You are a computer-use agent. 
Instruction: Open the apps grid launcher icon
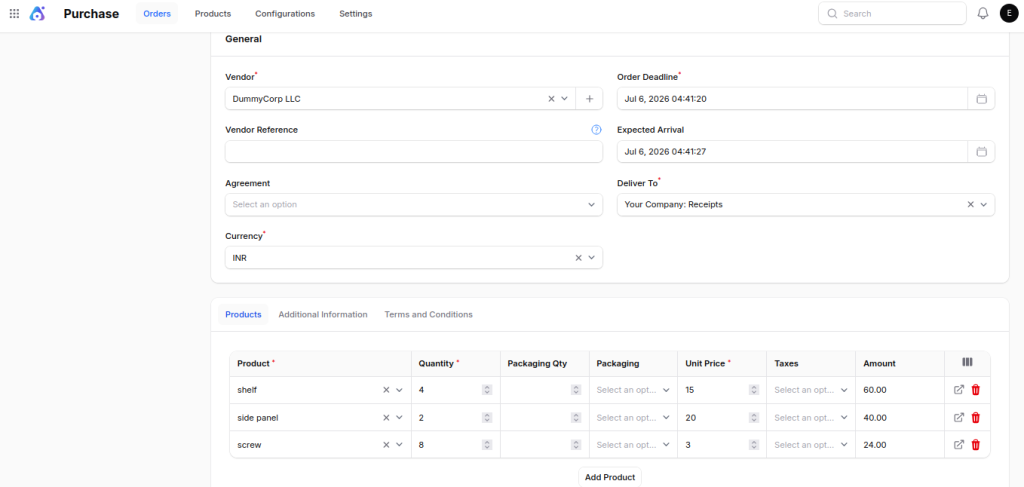tap(14, 14)
